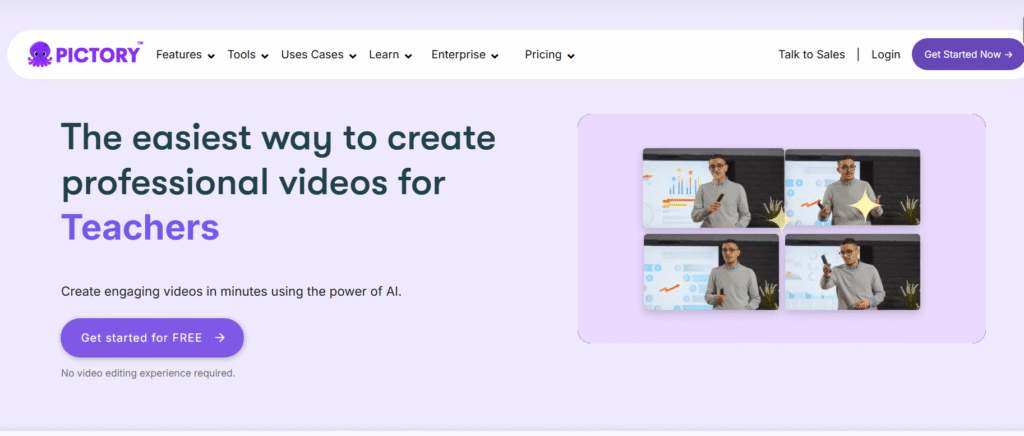Open the Uses Cases menu

point(312,55)
